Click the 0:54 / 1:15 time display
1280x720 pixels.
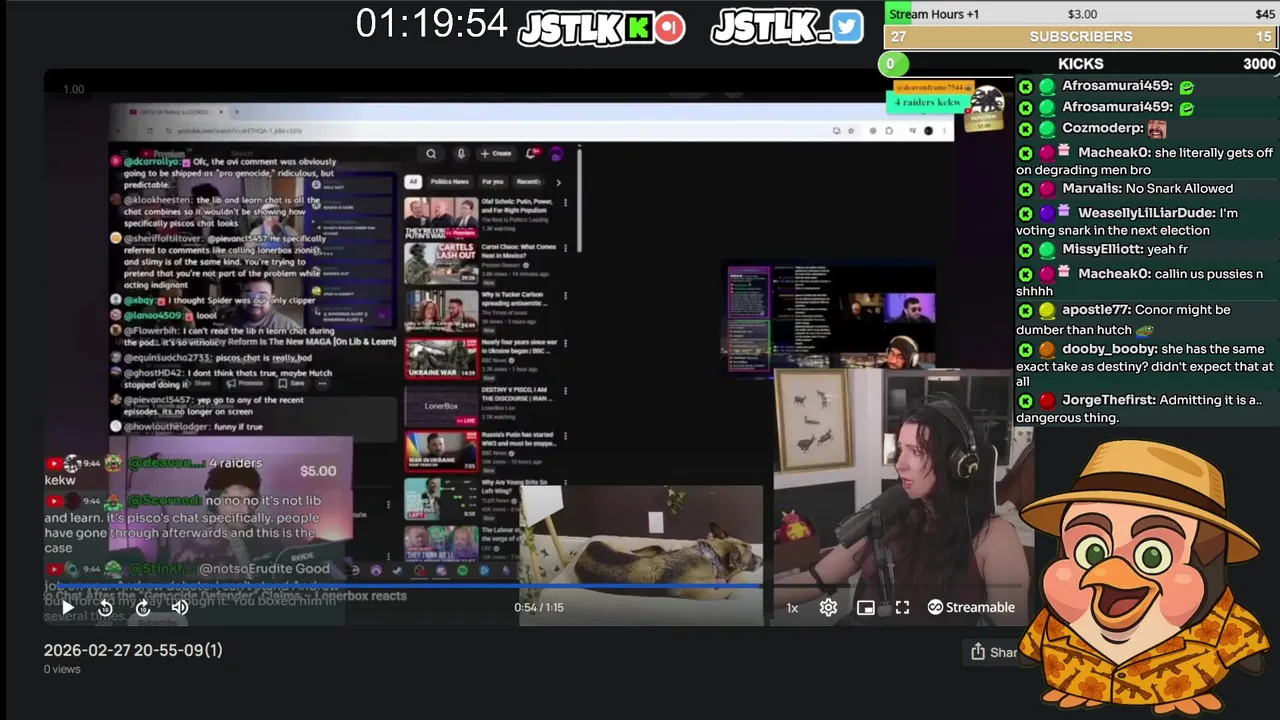pos(539,607)
